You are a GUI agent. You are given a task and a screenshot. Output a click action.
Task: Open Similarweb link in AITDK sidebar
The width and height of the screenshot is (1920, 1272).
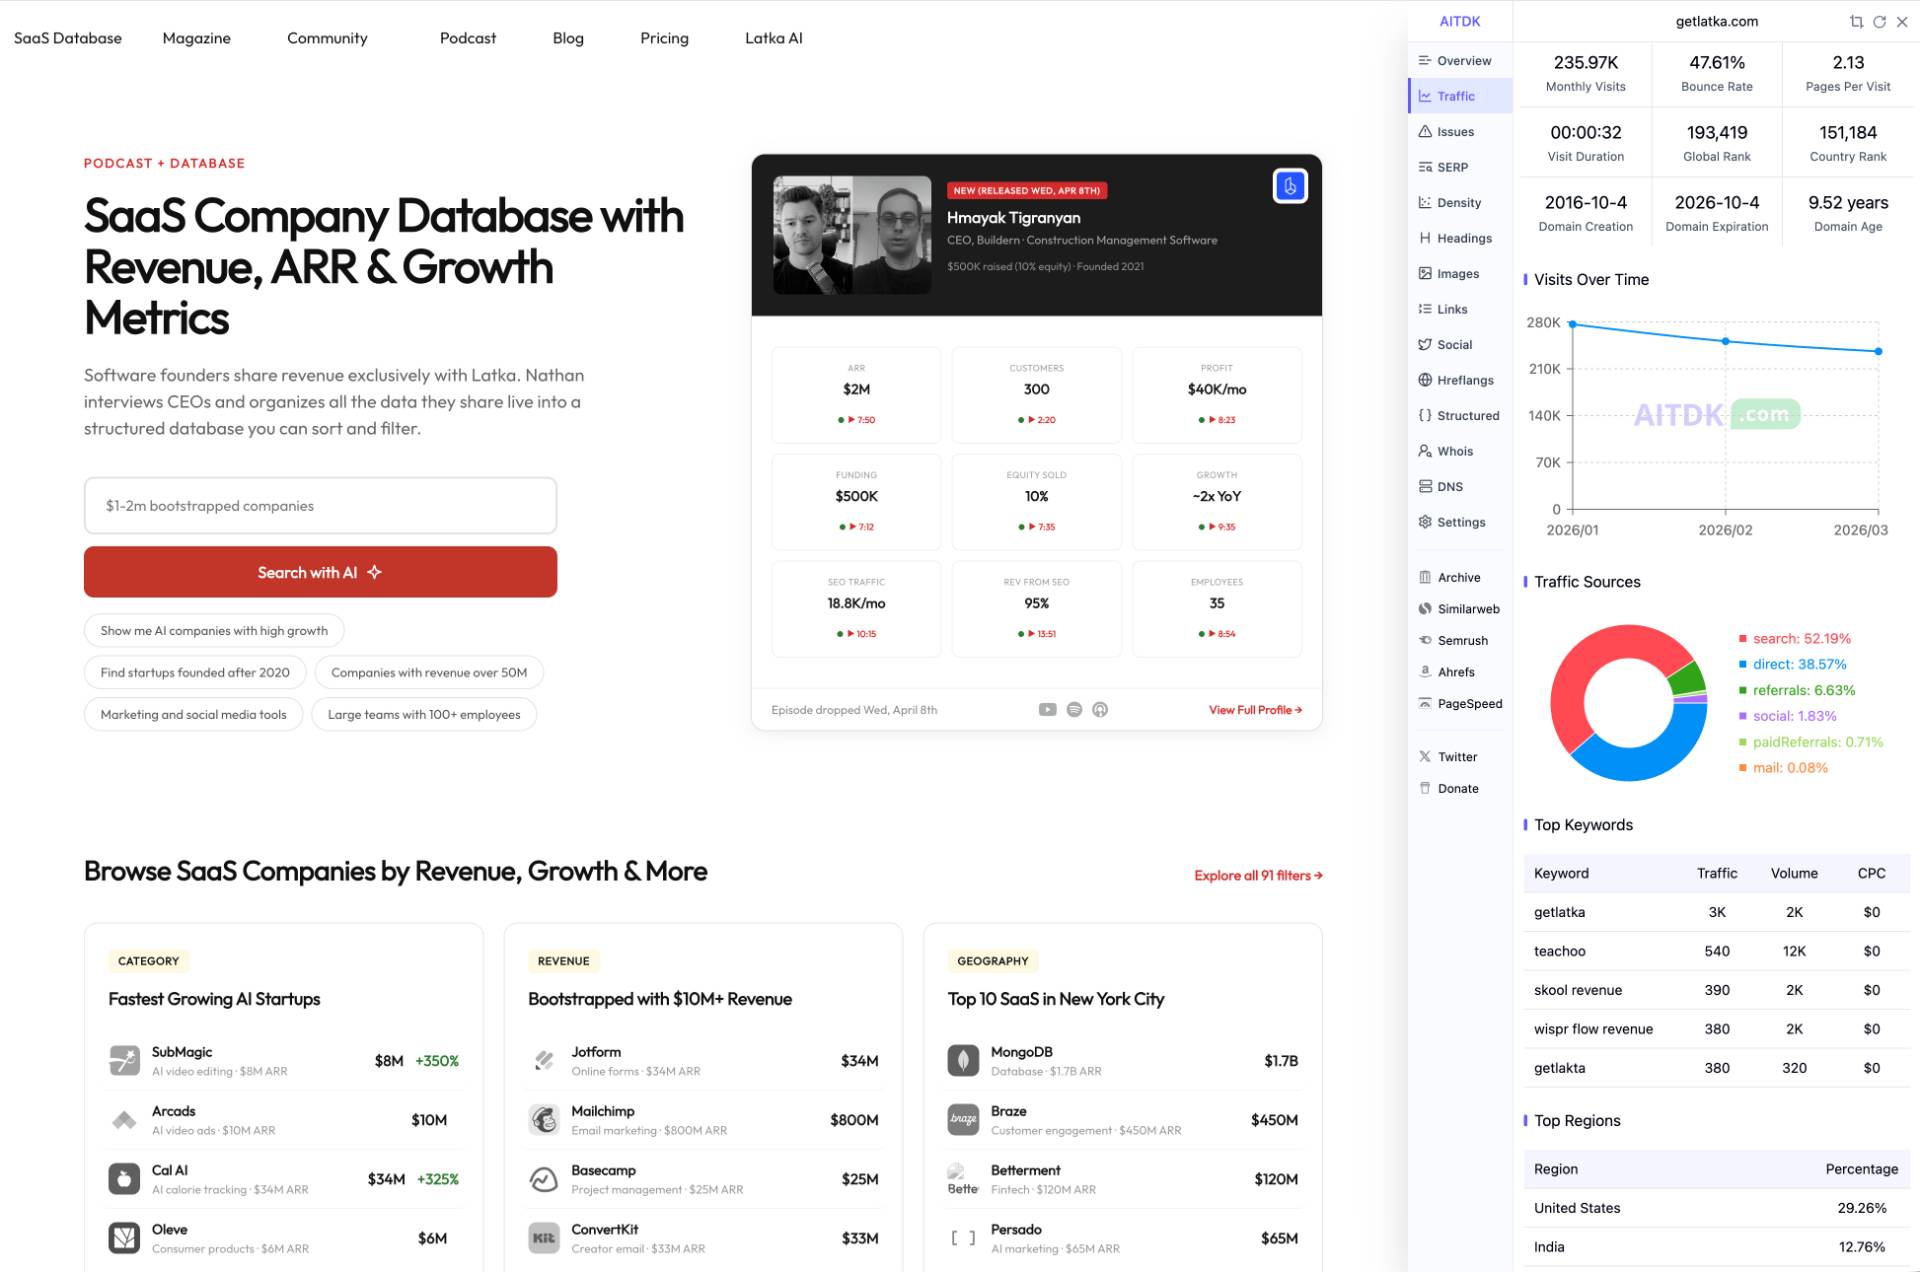point(1460,609)
